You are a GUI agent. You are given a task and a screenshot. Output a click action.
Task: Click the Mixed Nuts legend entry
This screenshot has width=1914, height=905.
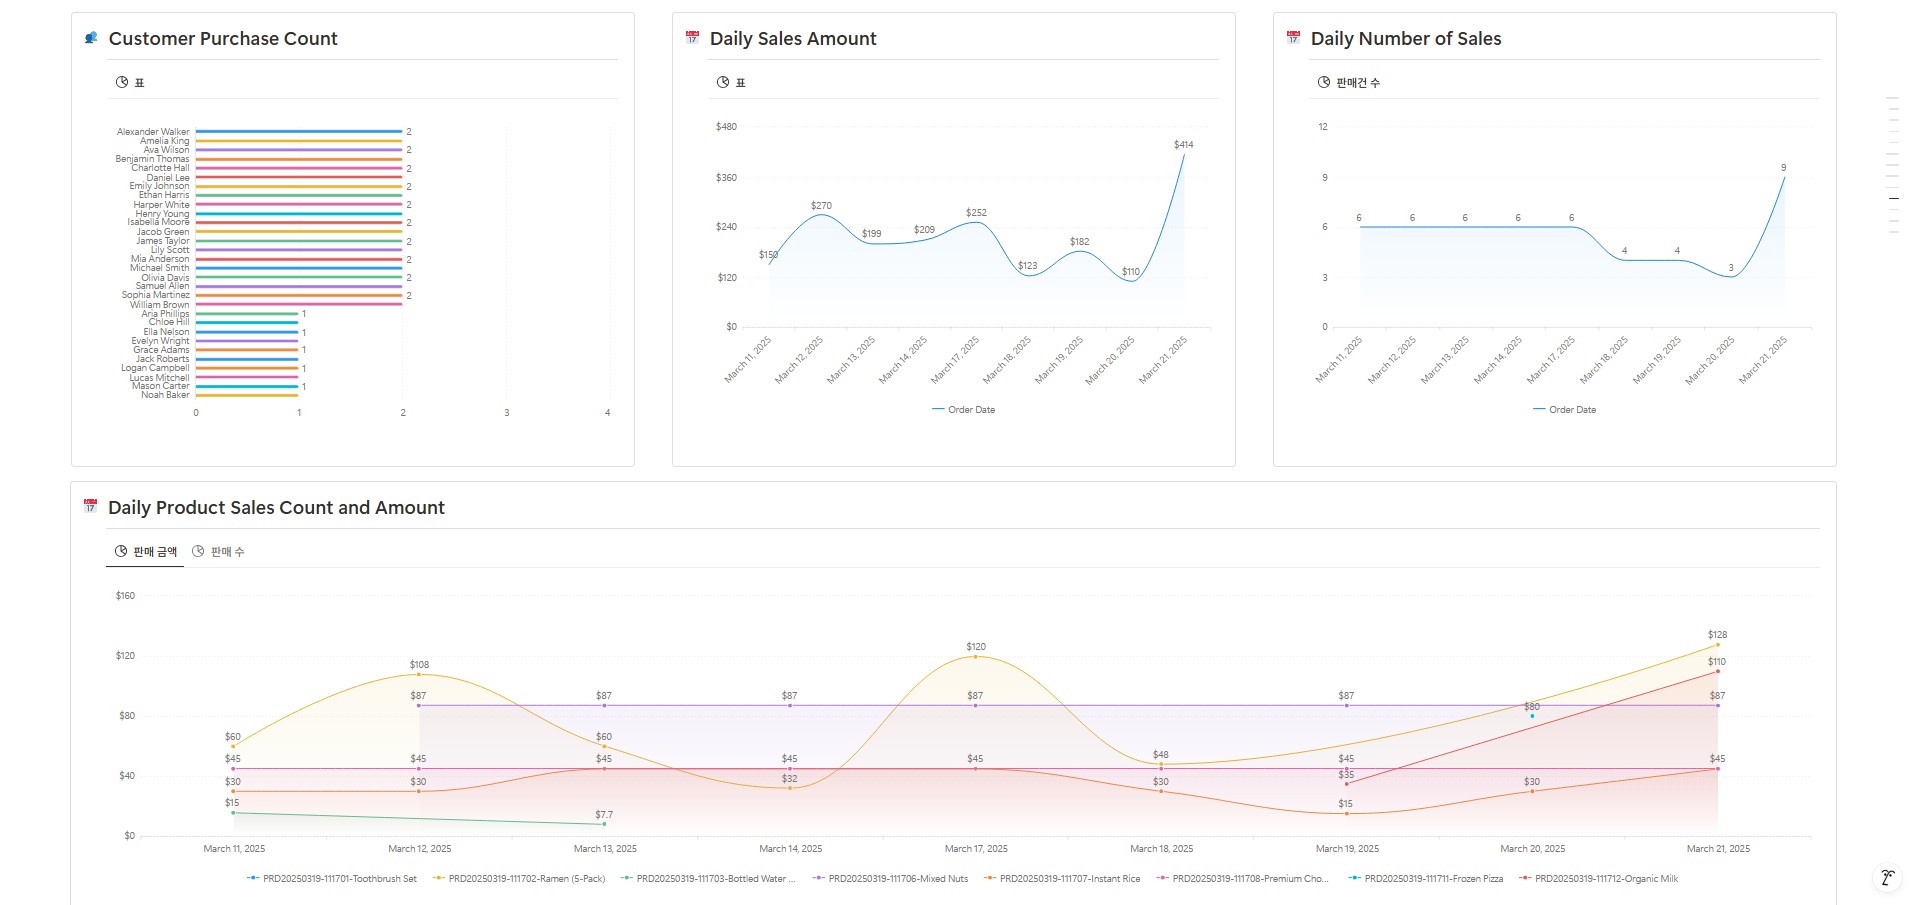pyautogui.click(x=891, y=879)
